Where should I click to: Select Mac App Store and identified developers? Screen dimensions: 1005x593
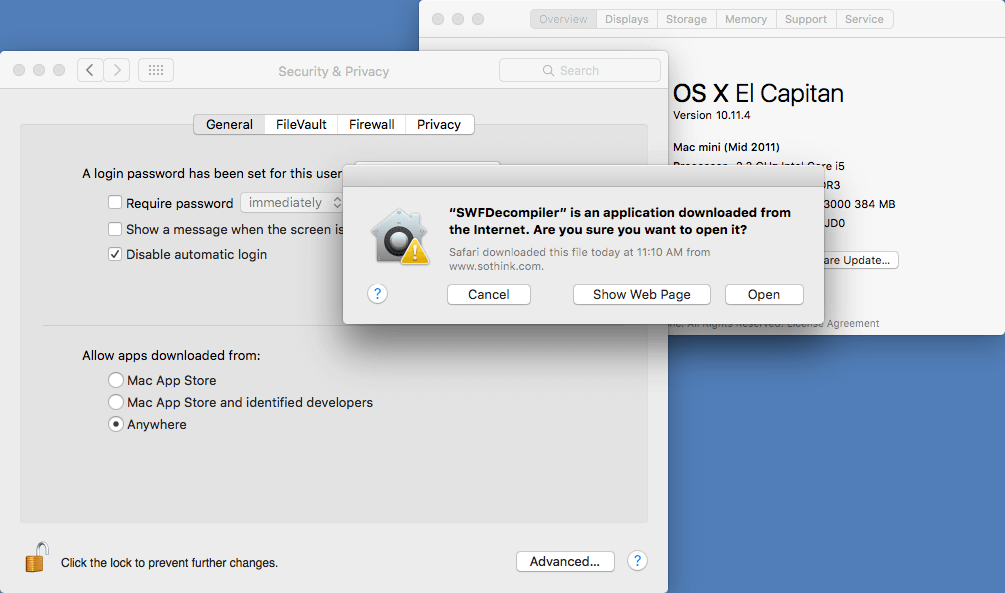point(115,402)
